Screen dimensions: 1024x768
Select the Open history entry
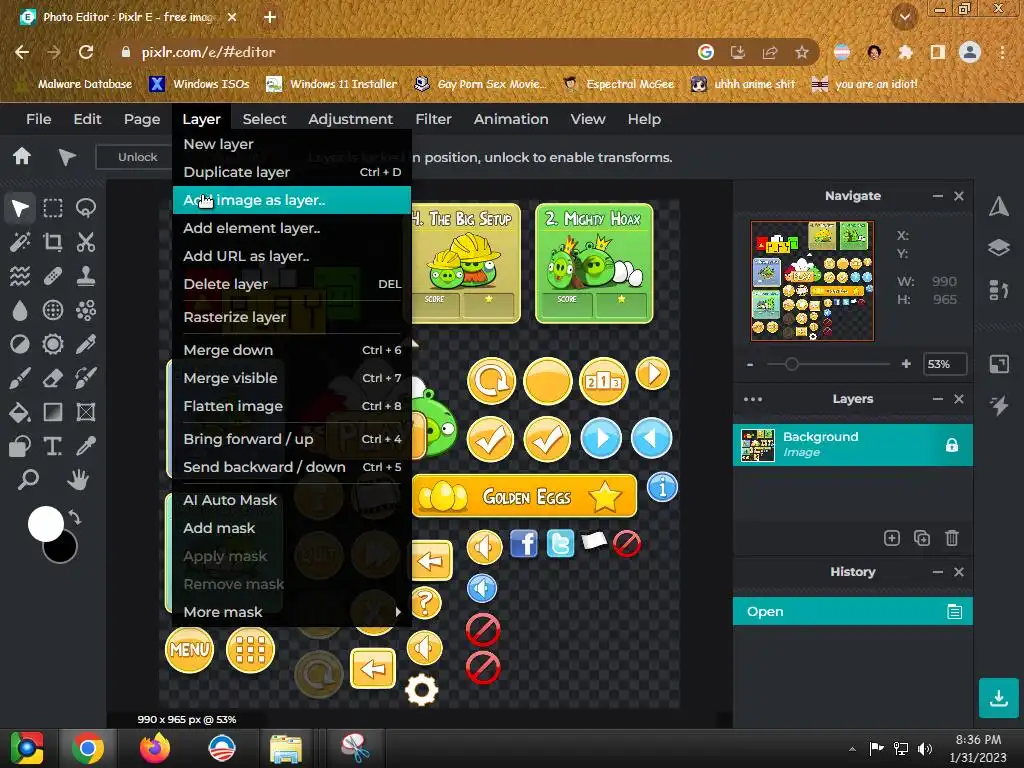click(x=852, y=611)
